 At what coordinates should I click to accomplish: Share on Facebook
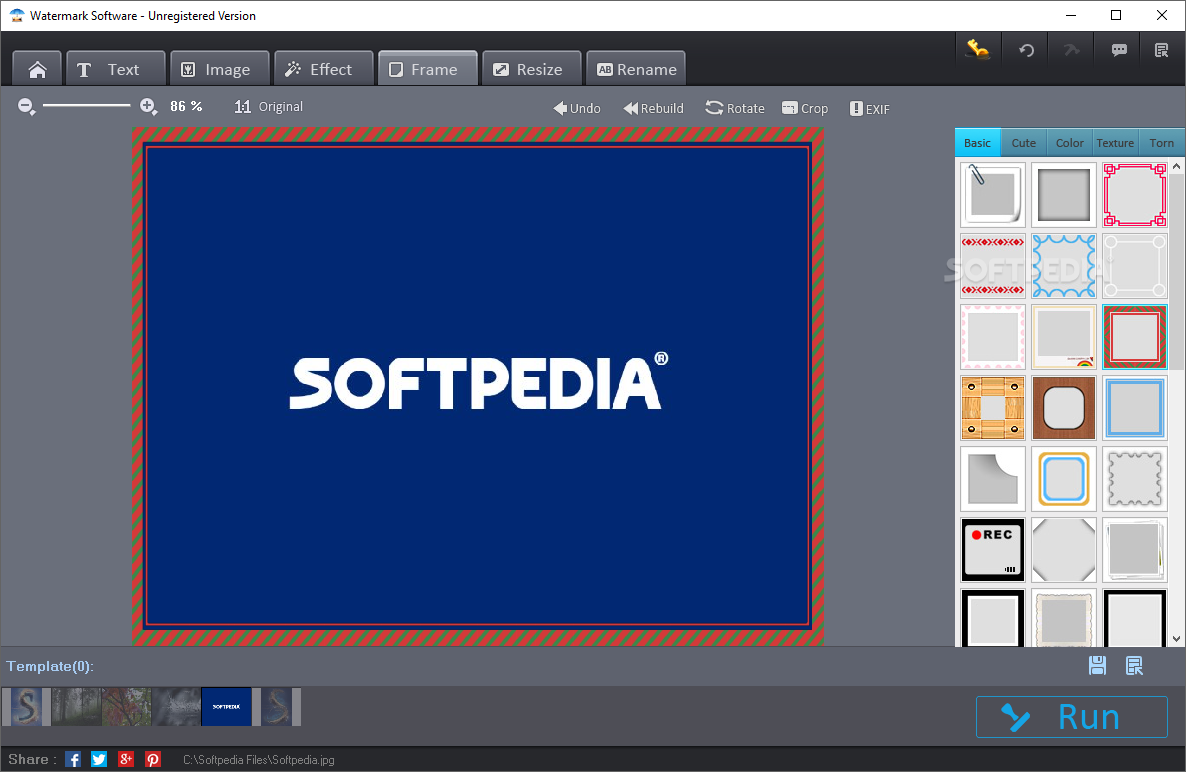coord(73,759)
